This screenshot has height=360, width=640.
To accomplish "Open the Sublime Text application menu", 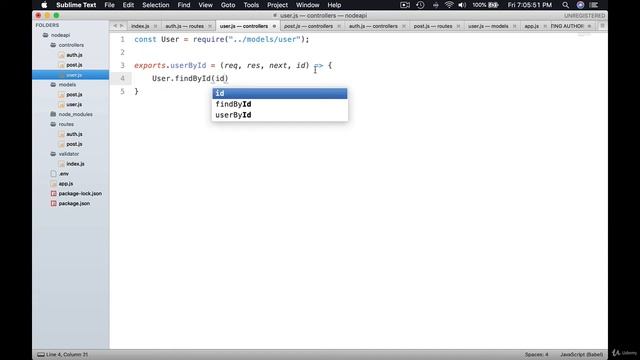I will point(76,5).
